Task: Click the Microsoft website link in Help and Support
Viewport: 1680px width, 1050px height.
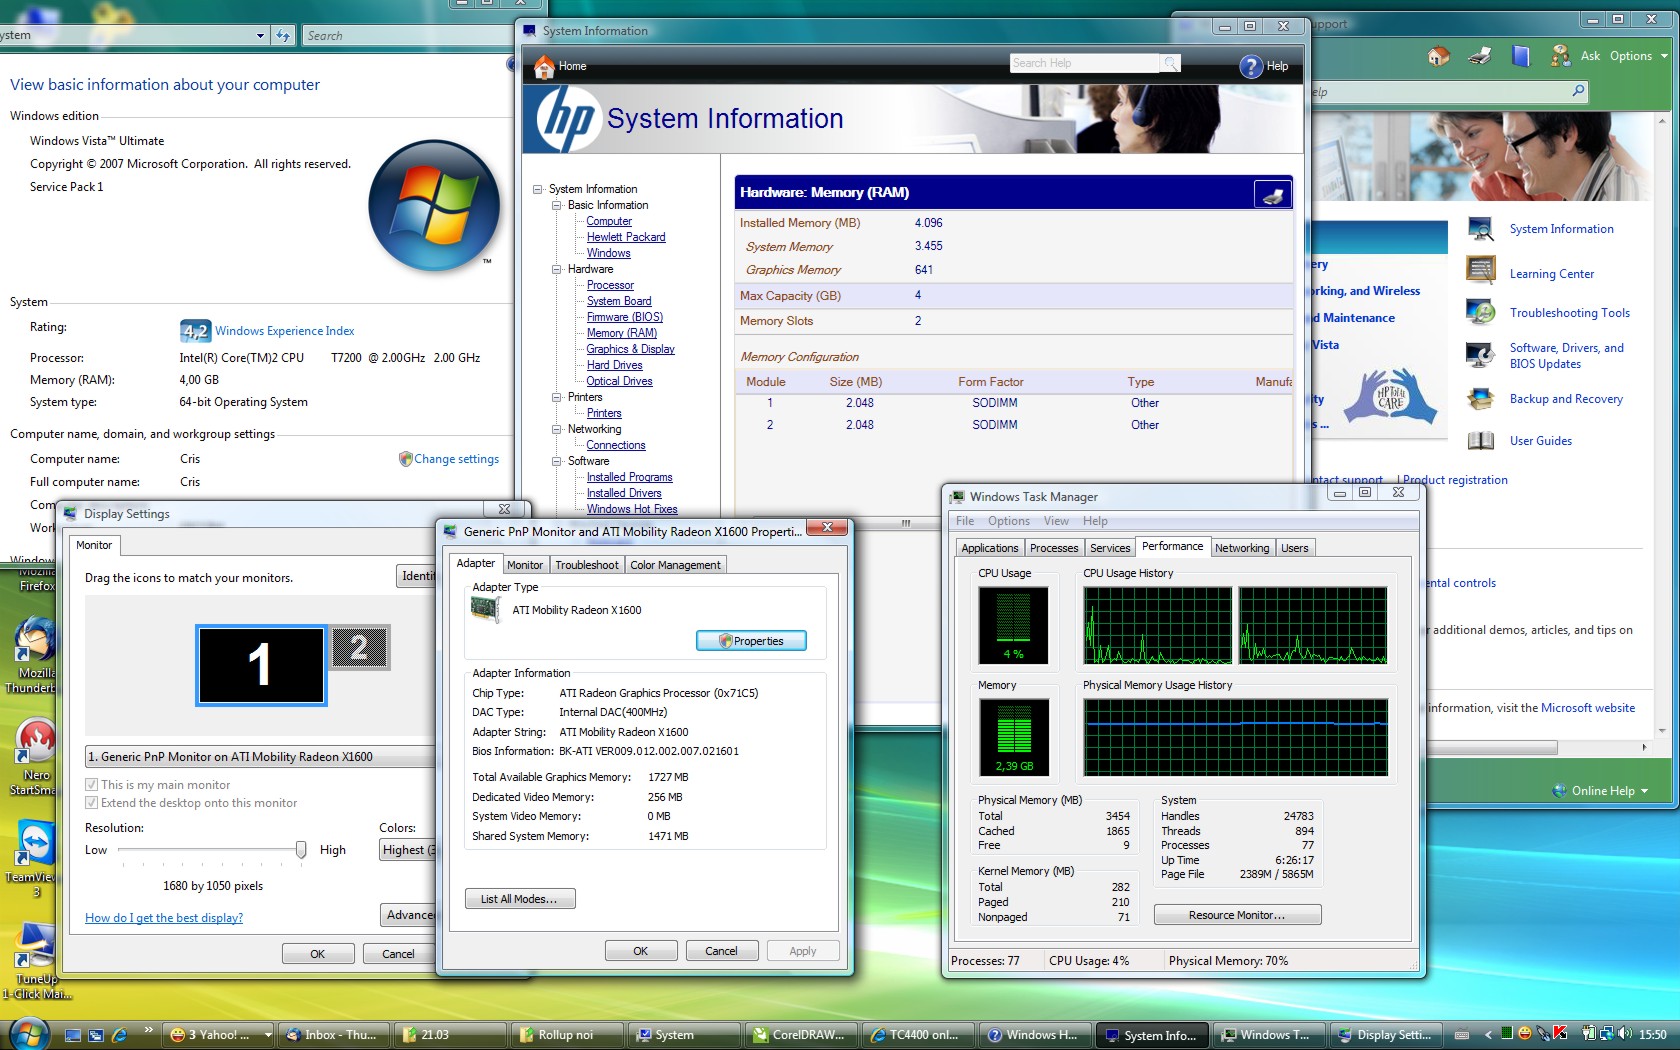Action: pyautogui.click(x=1588, y=708)
